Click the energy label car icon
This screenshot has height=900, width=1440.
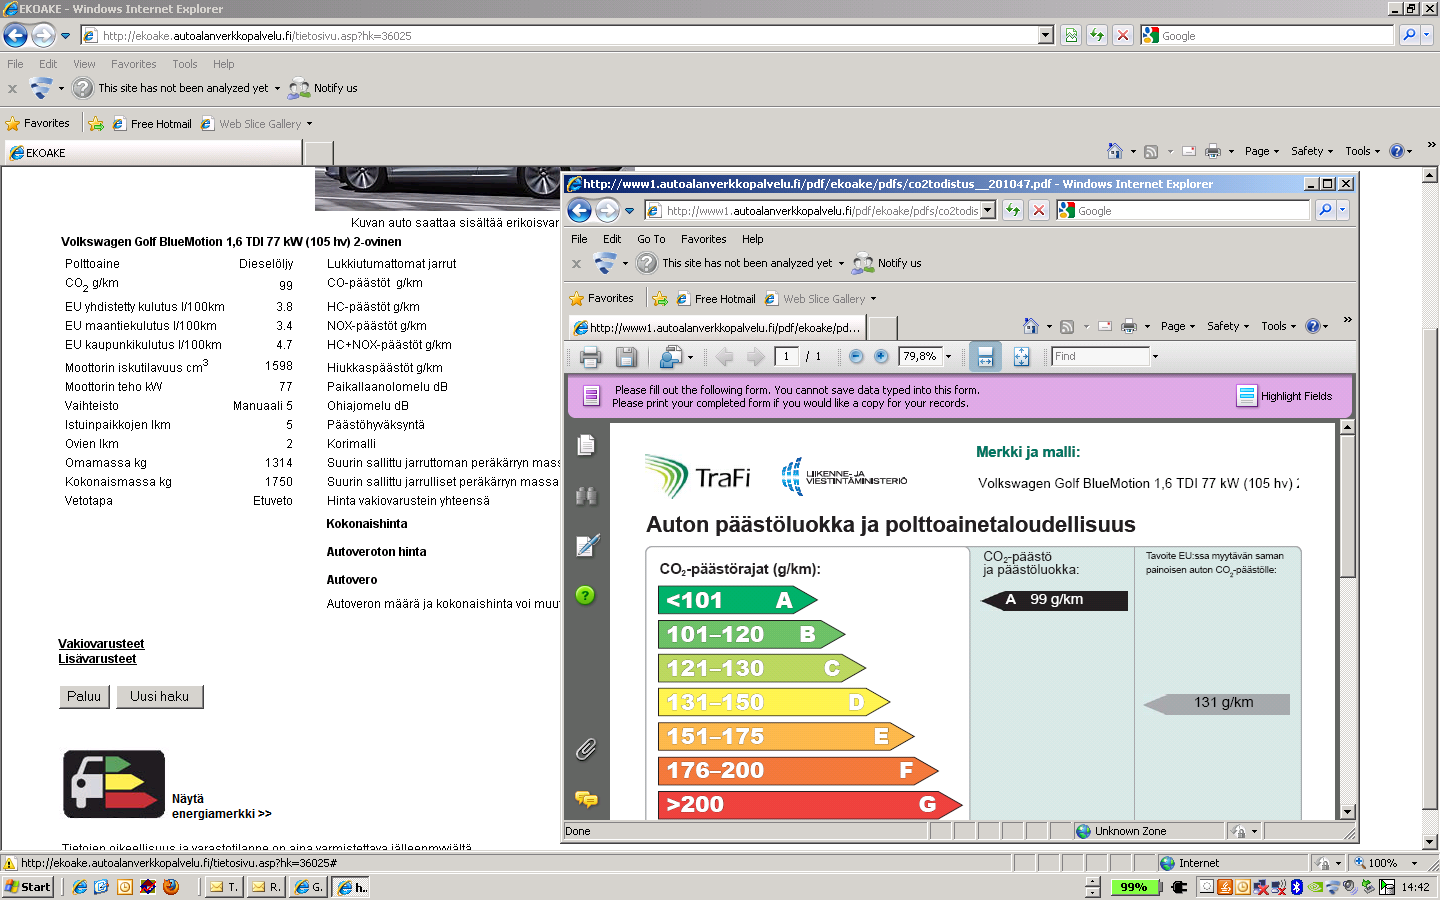pyautogui.click(x=114, y=785)
